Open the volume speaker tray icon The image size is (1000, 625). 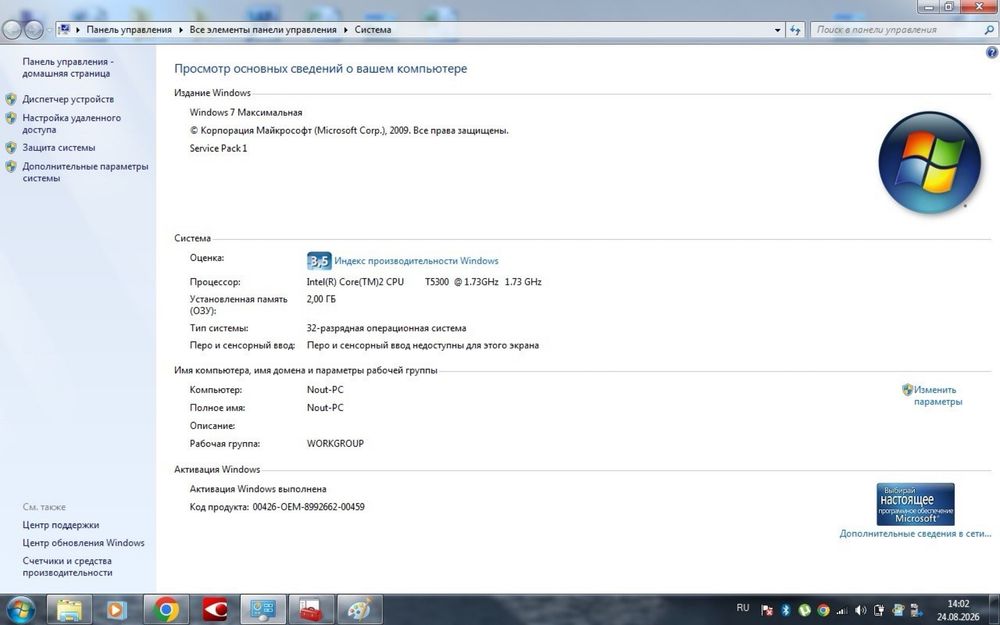click(860, 610)
